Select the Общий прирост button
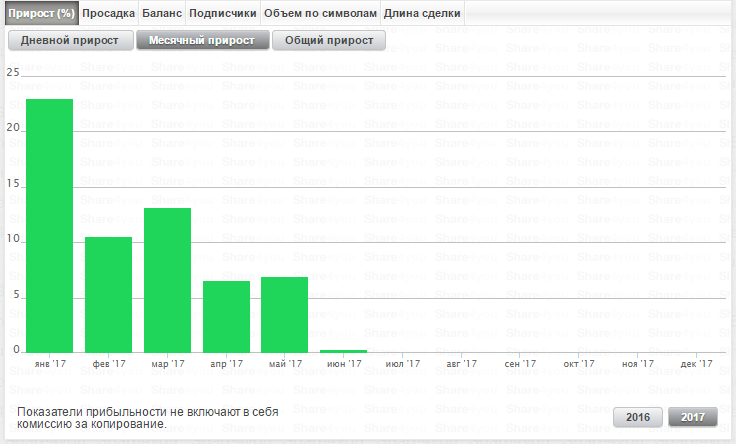 coord(329,40)
